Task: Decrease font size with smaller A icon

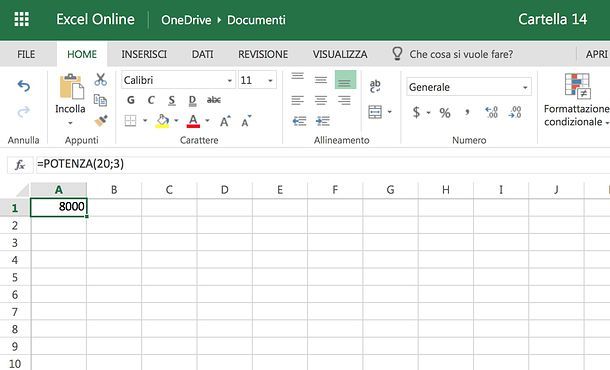Action: tap(246, 121)
